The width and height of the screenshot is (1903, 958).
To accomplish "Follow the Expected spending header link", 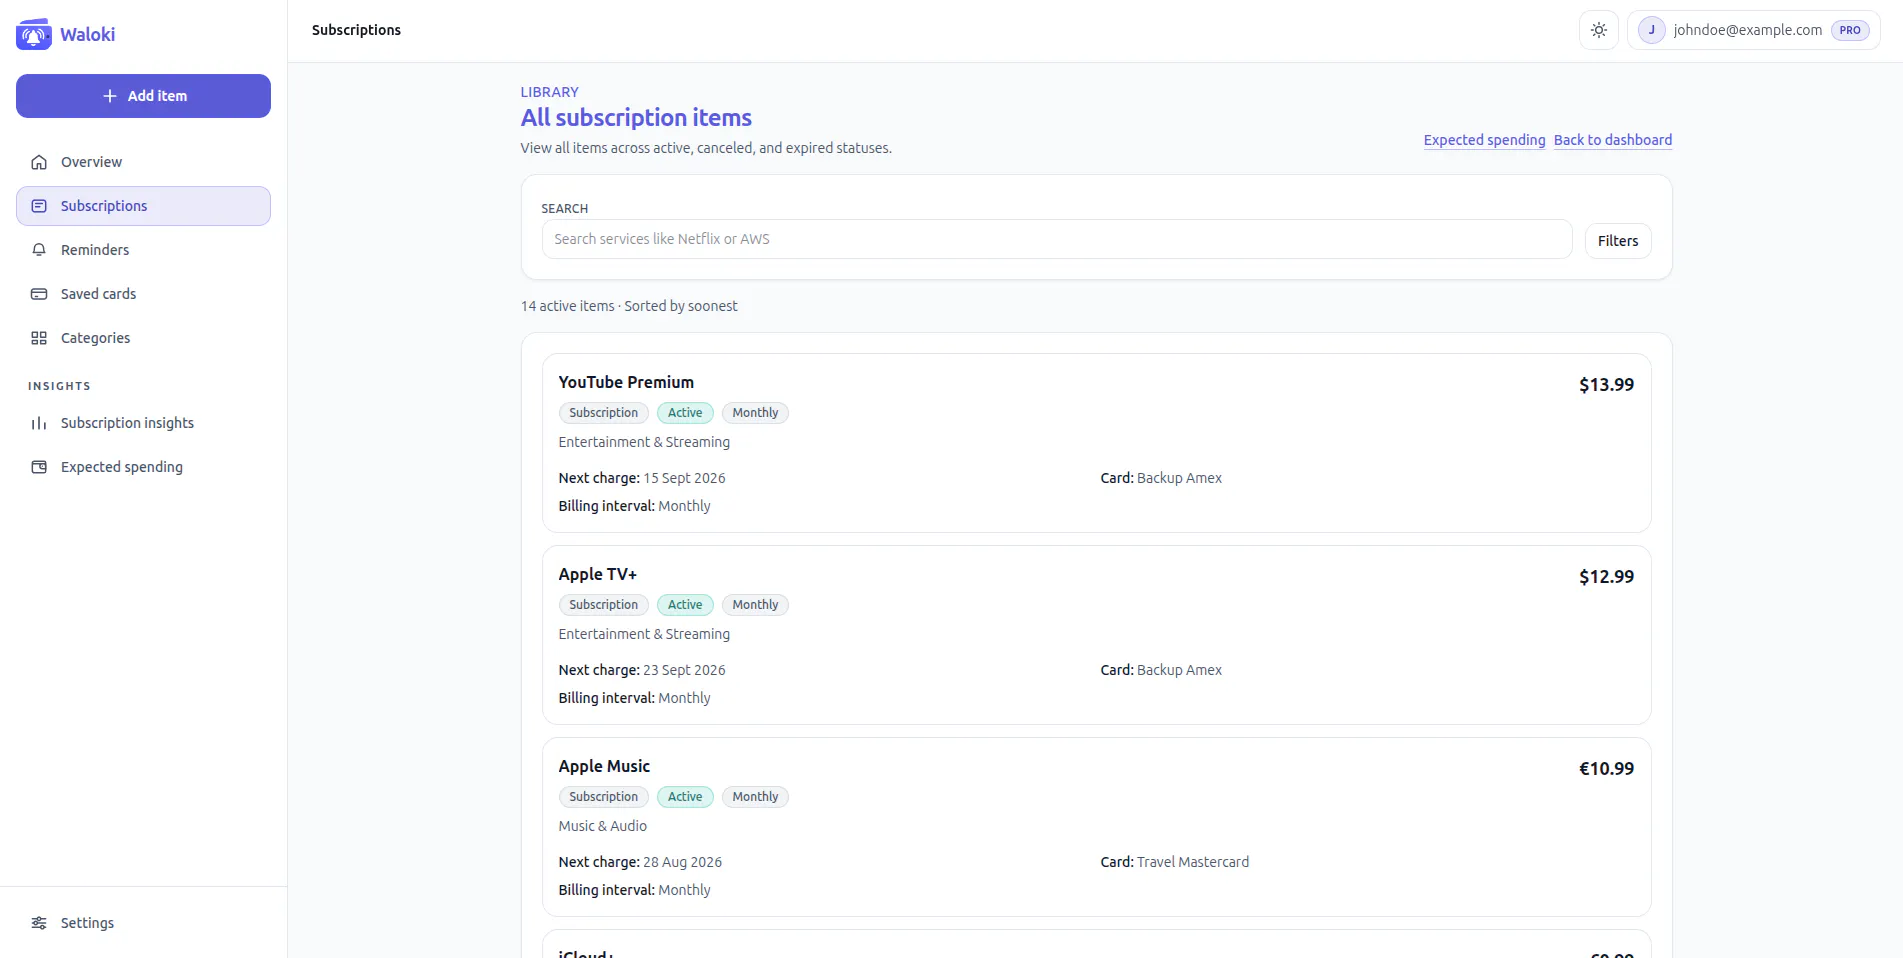I will pos(1484,140).
